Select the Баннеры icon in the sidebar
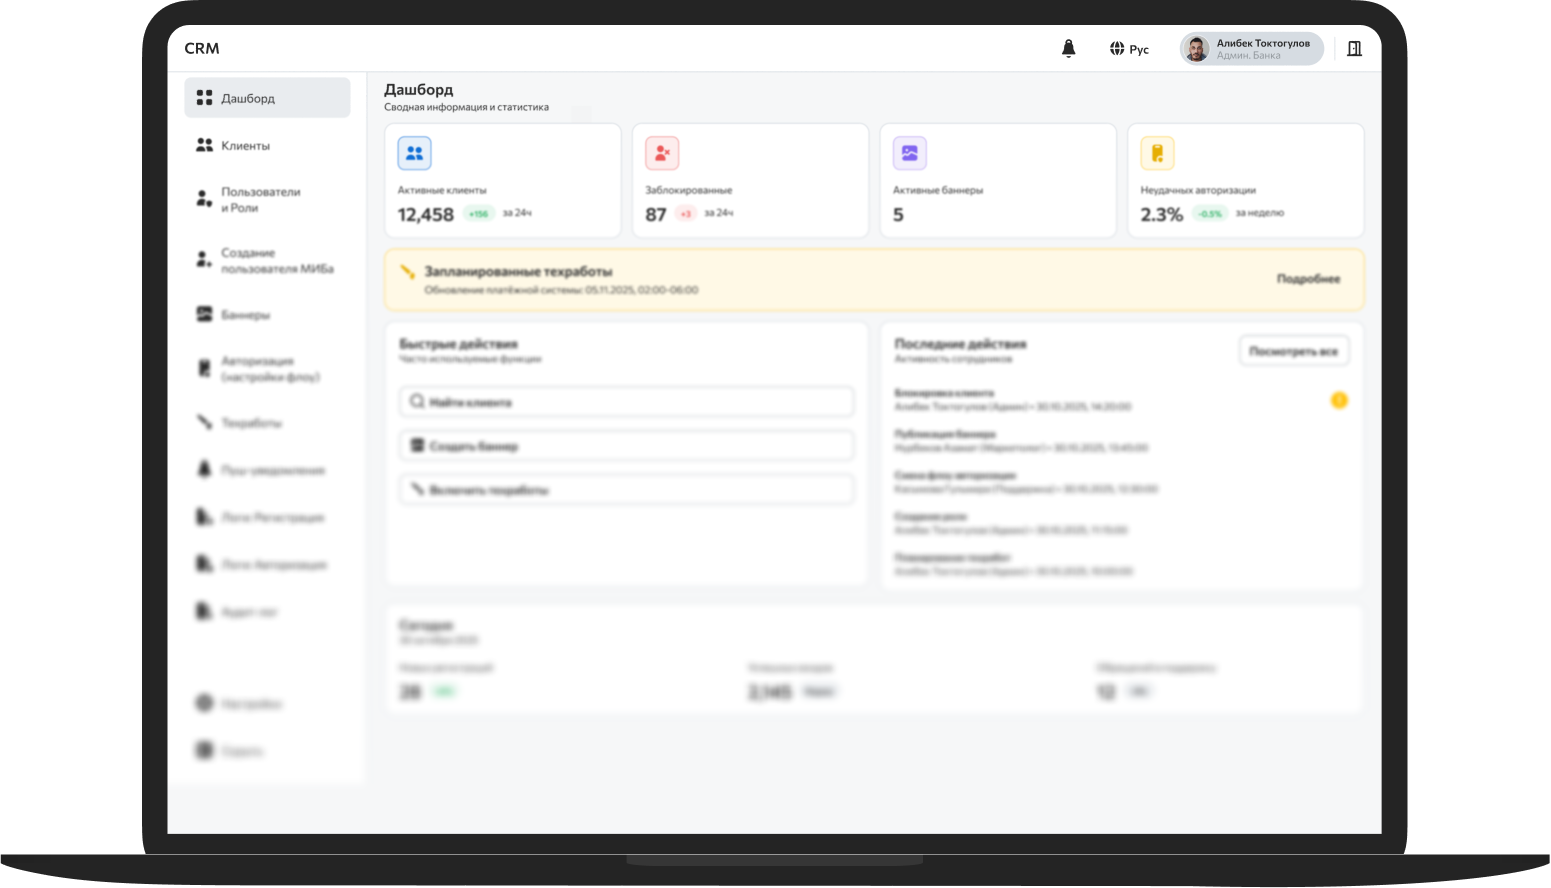 pos(204,313)
